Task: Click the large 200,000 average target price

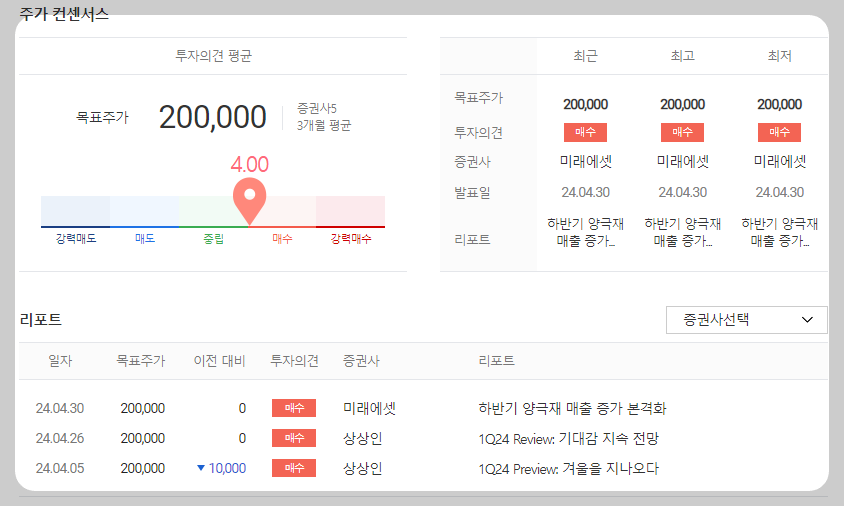Action: (213, 117)
